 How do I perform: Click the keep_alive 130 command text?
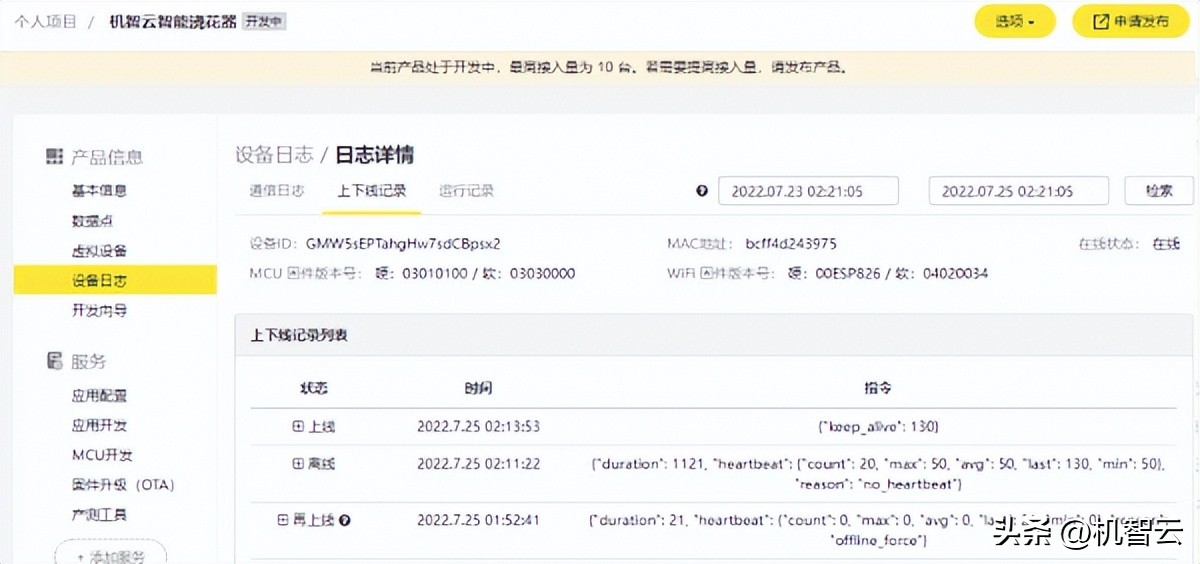pos(877,426)
